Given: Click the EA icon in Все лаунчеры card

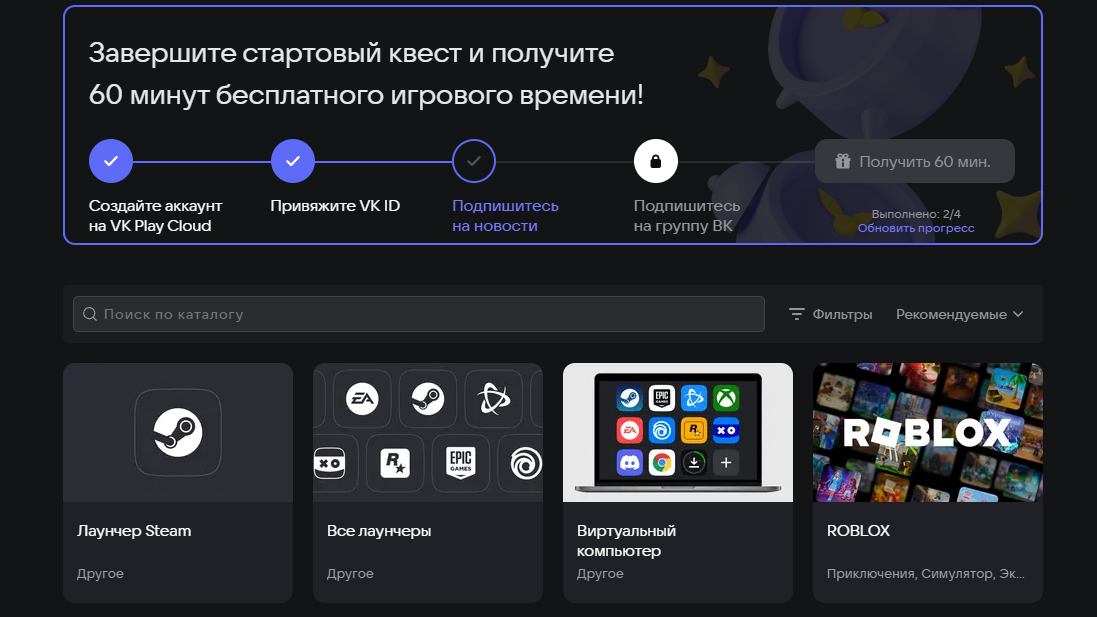Looking at the screenshot, I should pyautogui.click(x=362, y=399).
